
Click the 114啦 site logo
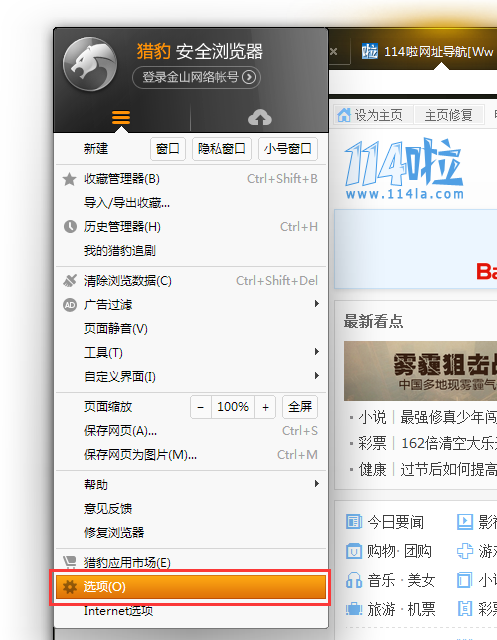coord(404,169)
